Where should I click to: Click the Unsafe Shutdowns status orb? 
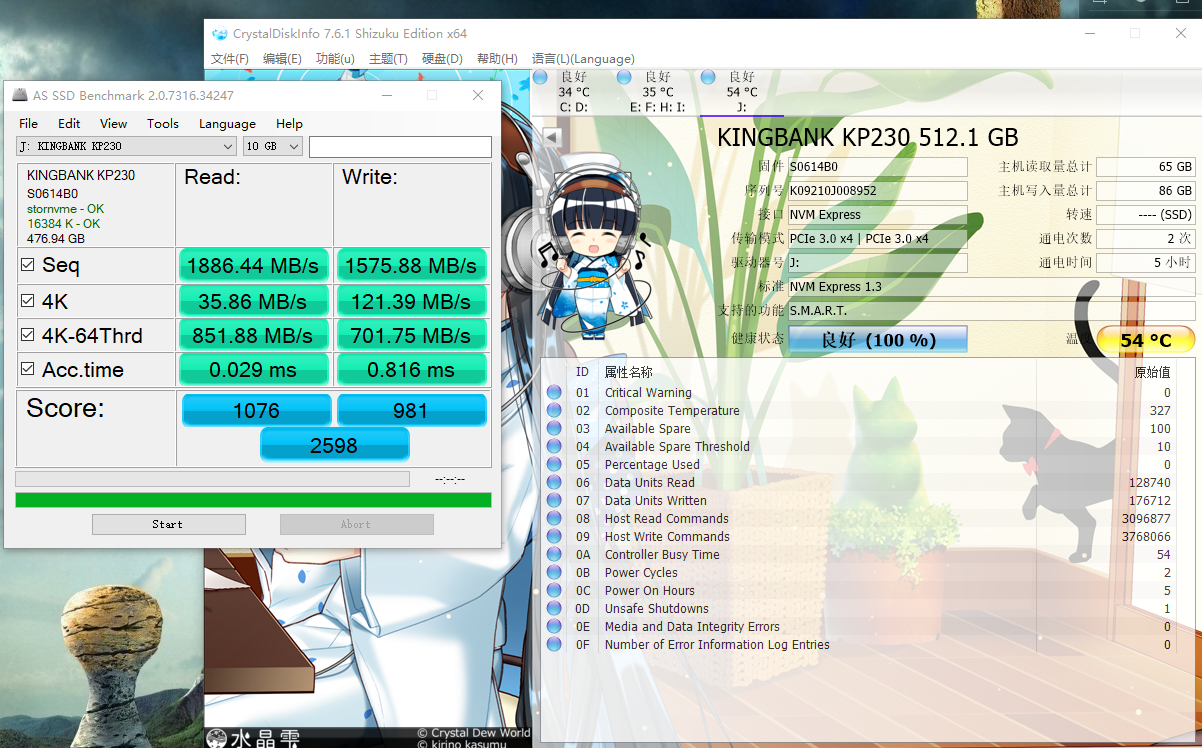coord(554,609)
